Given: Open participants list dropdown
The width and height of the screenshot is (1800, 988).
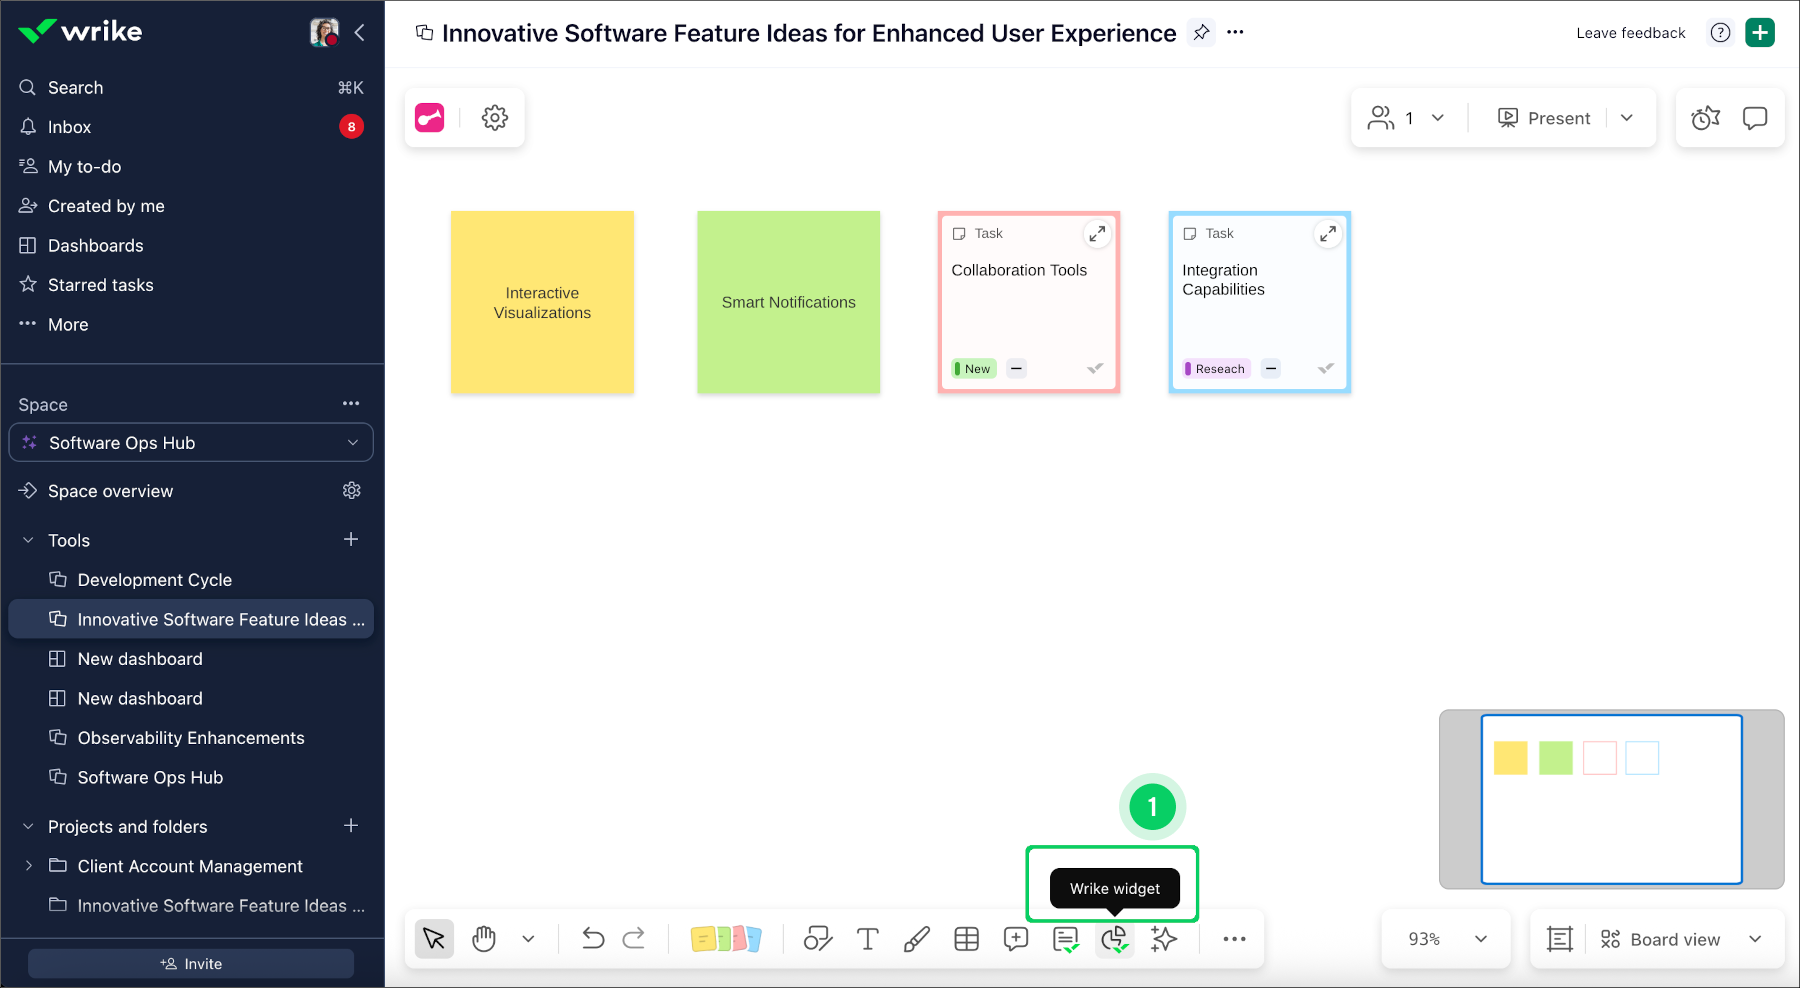Looking at the screenshot, I should pyautogui.click(x=1406, y=118).
